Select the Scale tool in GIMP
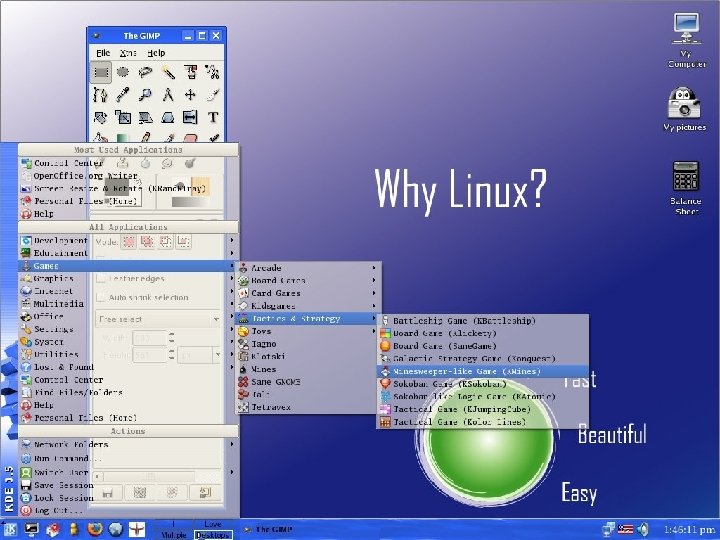 [123, 117]
